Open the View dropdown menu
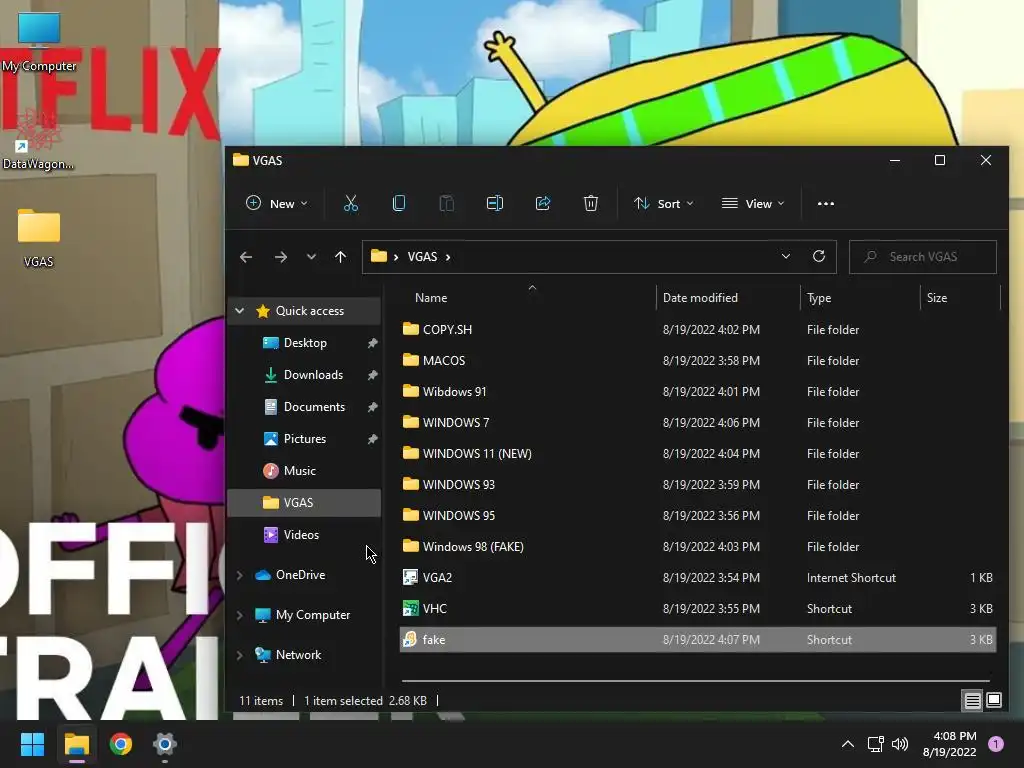 753,204
